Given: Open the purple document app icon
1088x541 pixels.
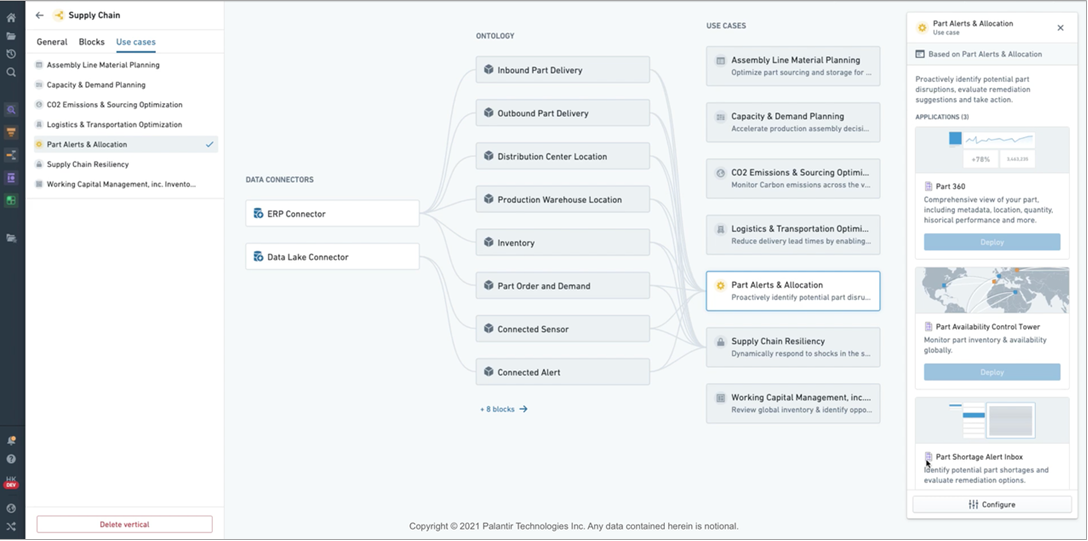Looking at the screenshot, I should tap(11, 178).
